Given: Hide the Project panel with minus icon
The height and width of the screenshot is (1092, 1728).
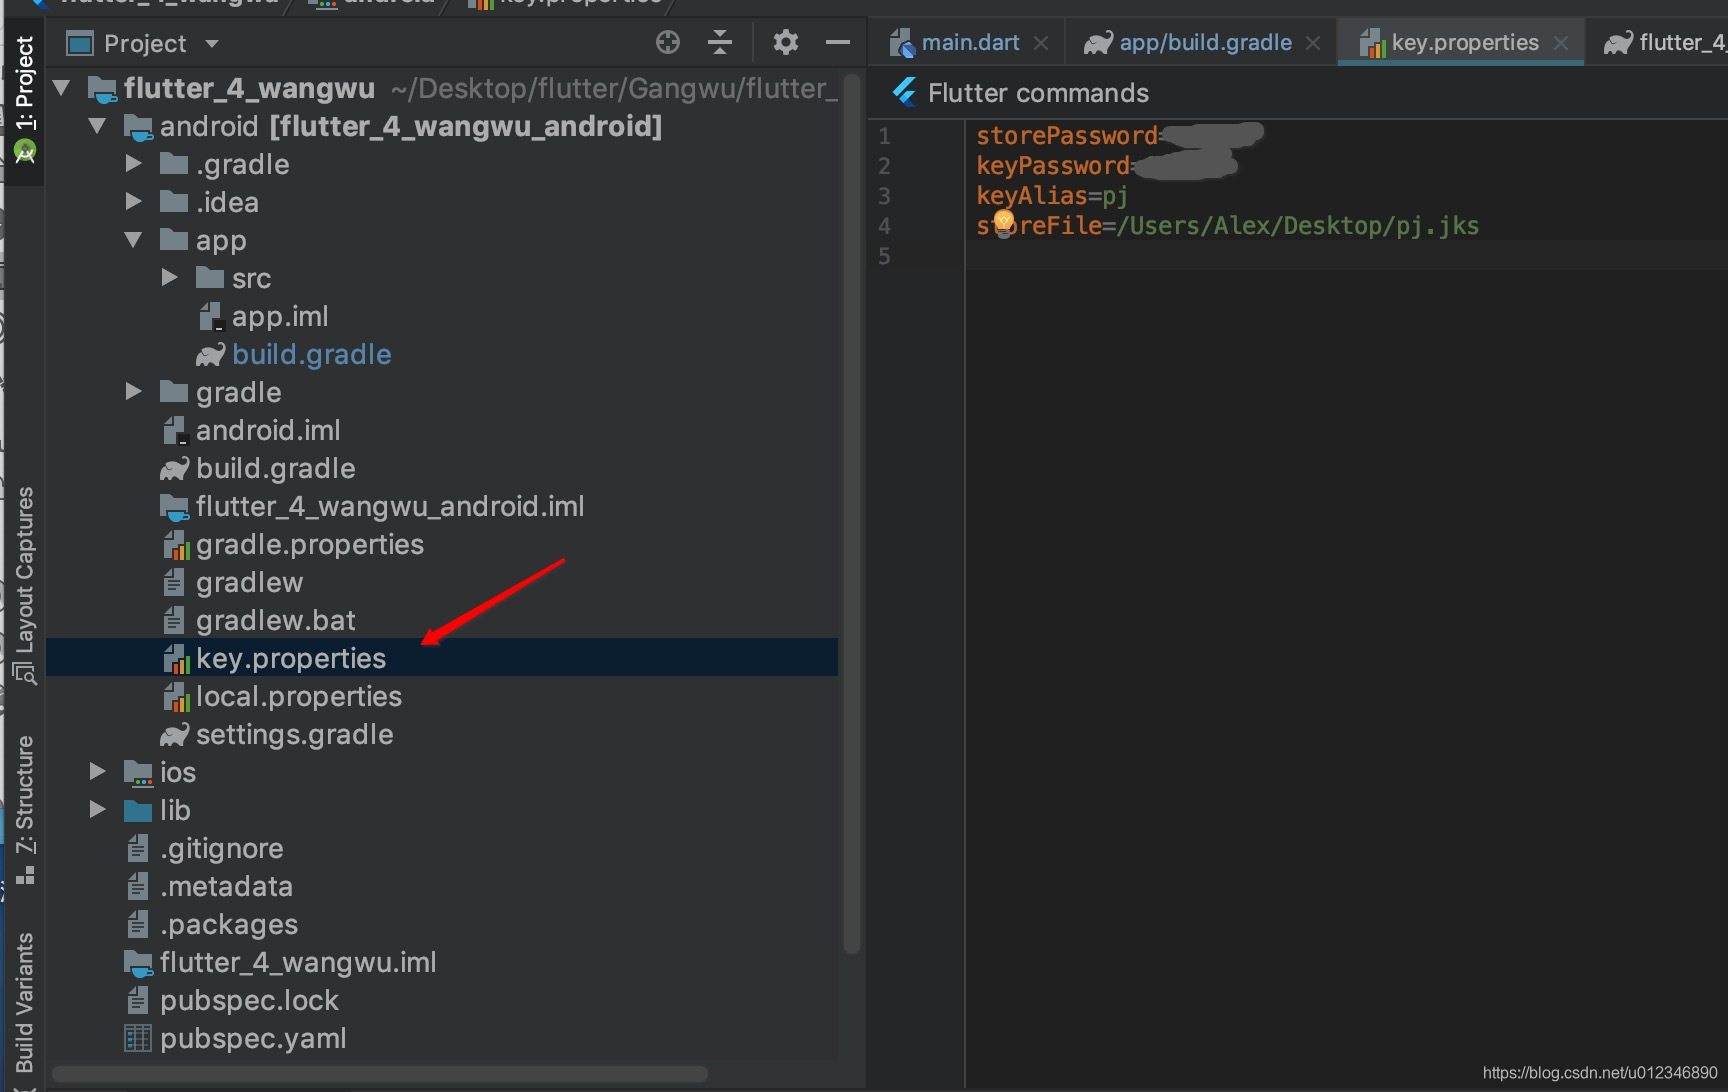Looking at the screenshot, I should [x=838, y=42].
